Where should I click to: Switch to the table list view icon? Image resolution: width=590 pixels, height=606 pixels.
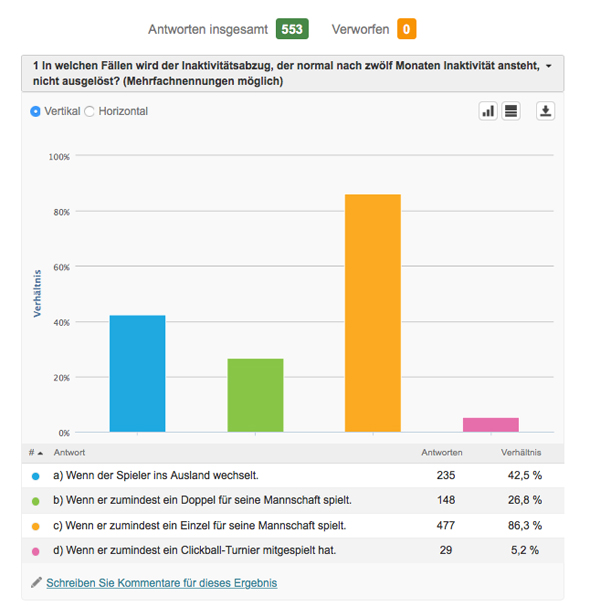pyautogui.click(x=511, y=111)
